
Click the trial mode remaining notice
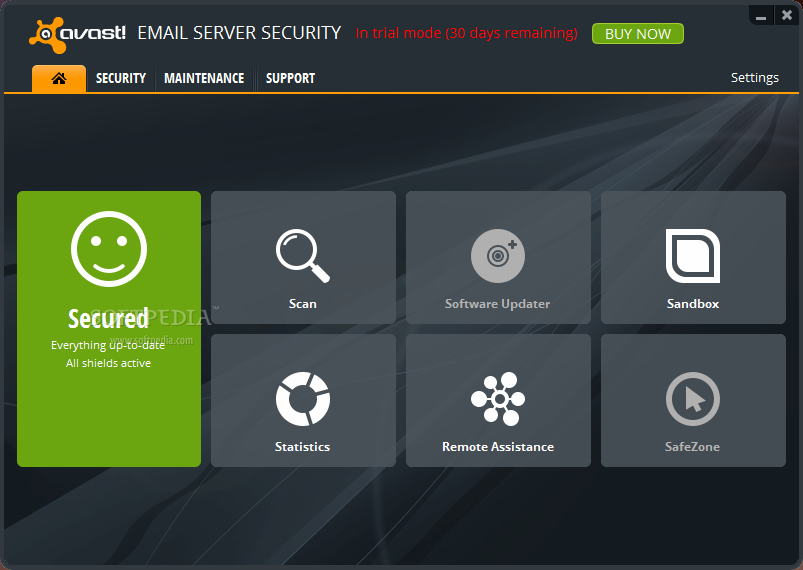[467, 33]
